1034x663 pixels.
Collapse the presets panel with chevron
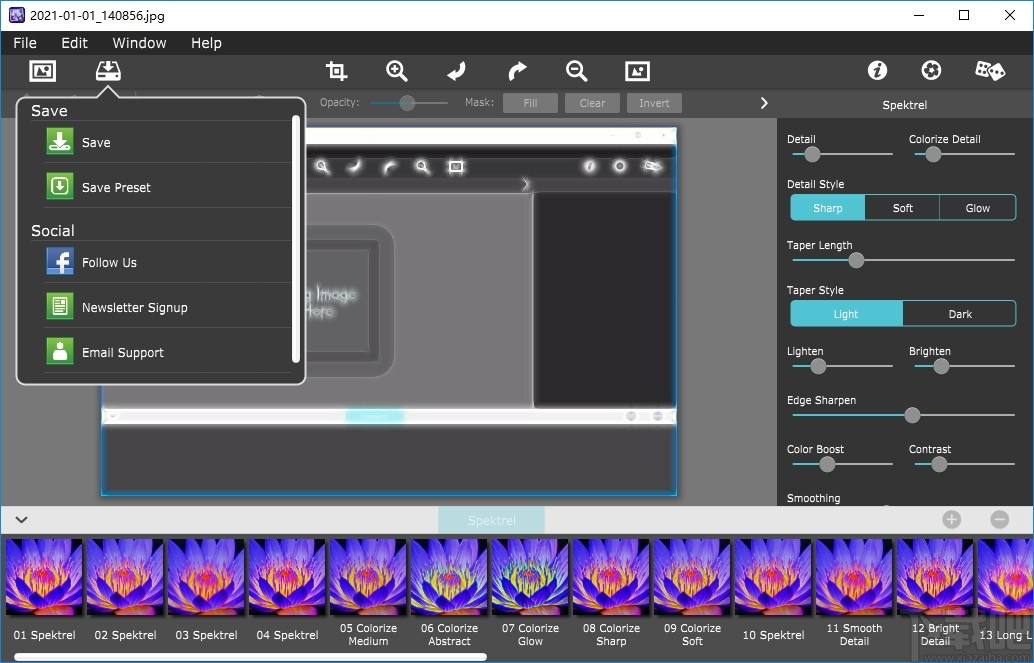pos(21,520)
